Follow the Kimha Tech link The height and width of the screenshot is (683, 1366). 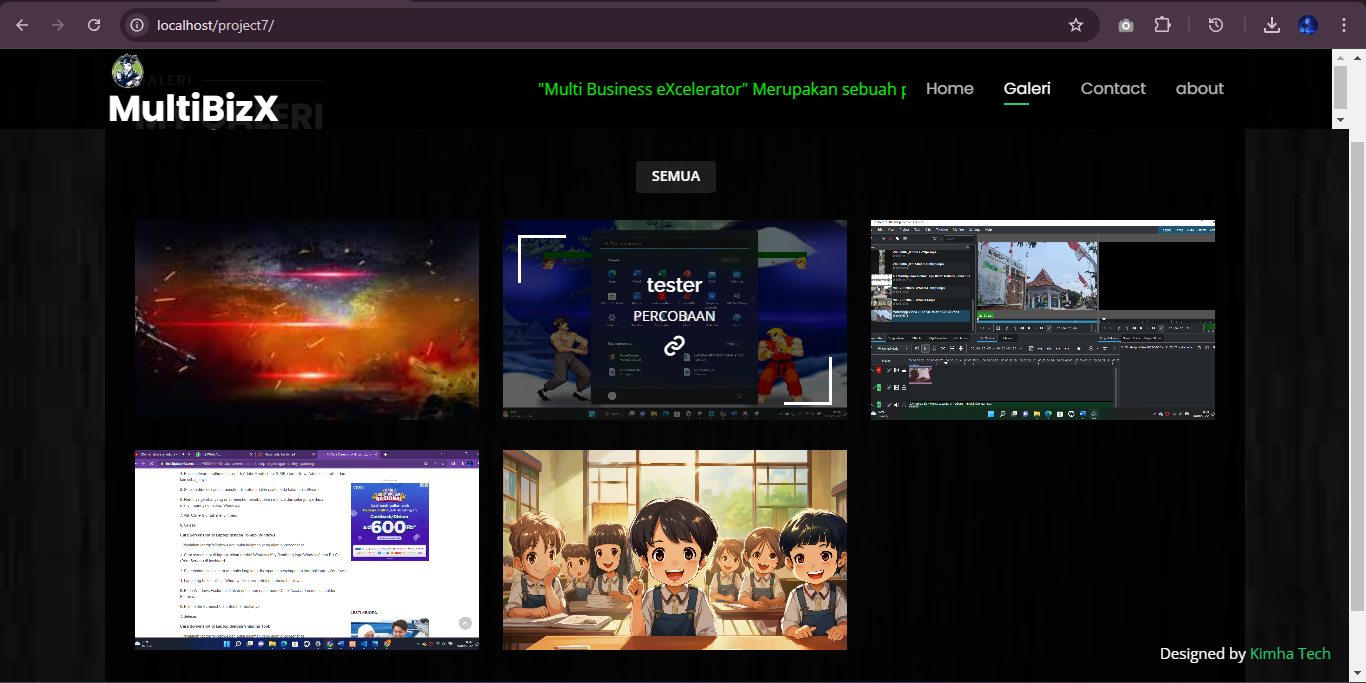click(x=1290, y=653)
